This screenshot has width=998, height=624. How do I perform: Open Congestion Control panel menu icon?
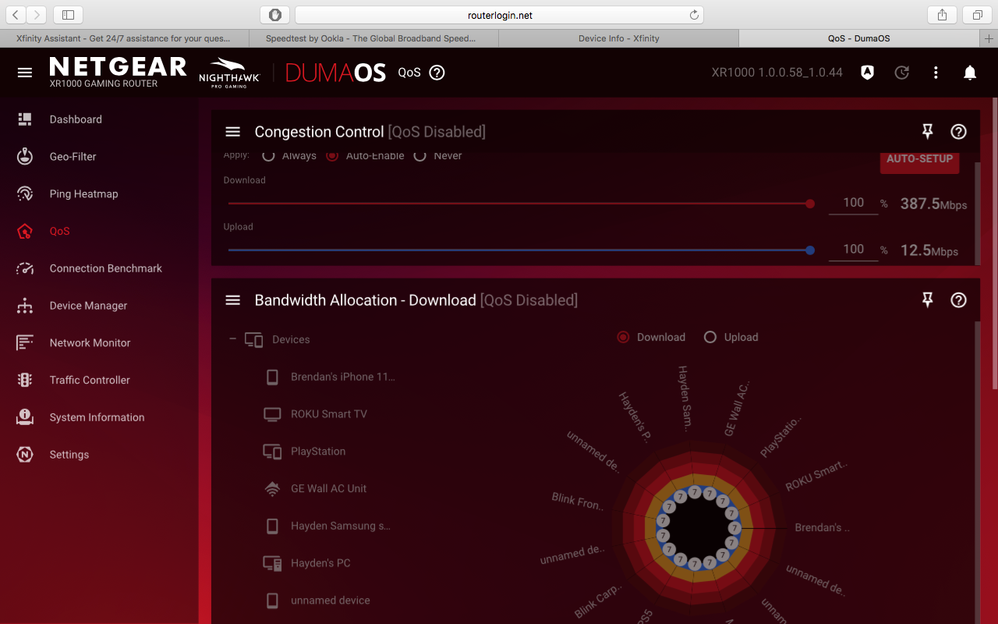233,132
